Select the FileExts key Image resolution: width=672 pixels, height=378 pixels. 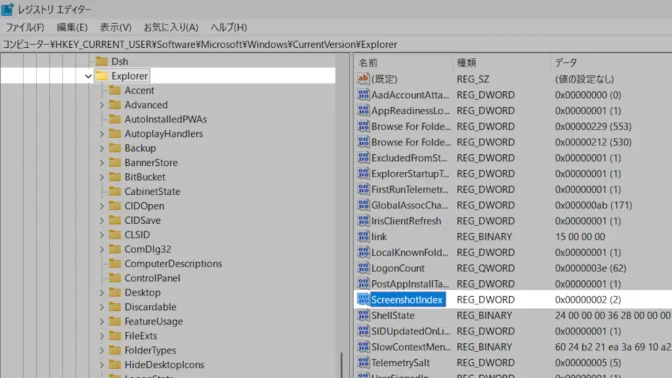(141, 336)
